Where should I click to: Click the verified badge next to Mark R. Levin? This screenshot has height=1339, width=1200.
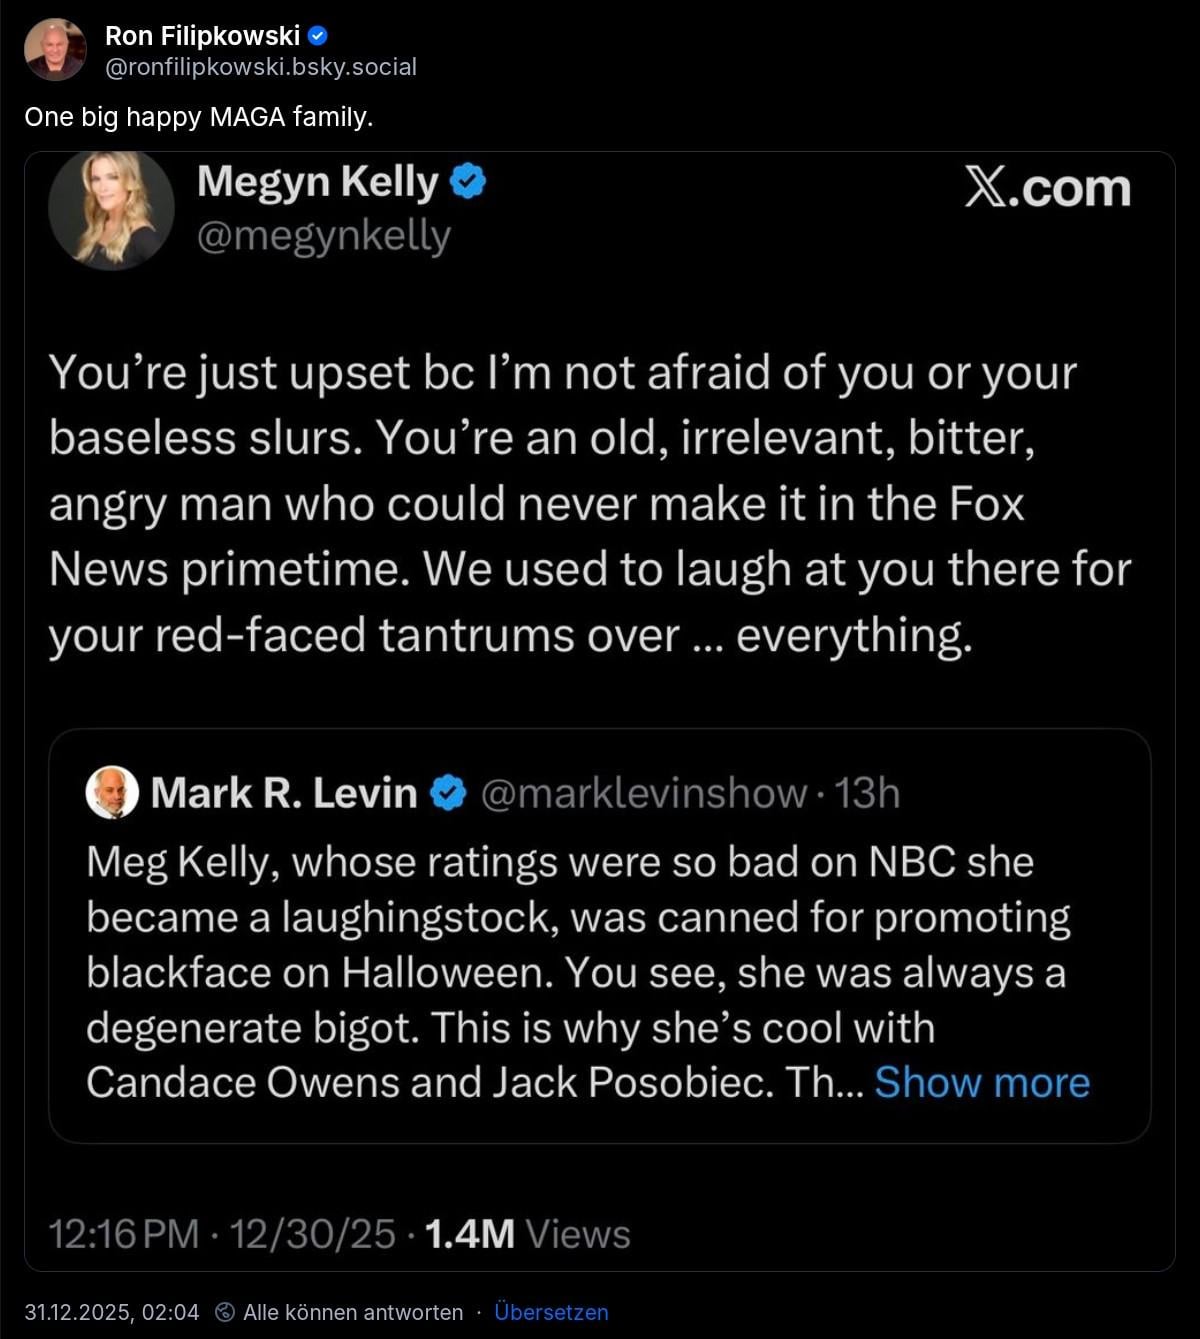448,793
